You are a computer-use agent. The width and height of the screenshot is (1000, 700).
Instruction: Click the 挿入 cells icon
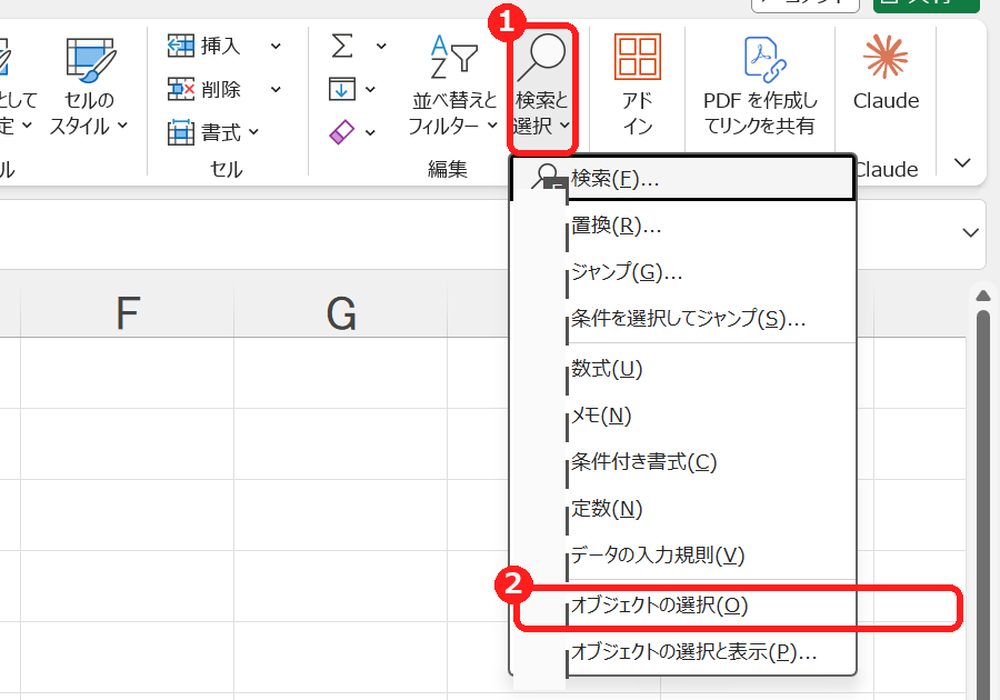pos(181,46)
